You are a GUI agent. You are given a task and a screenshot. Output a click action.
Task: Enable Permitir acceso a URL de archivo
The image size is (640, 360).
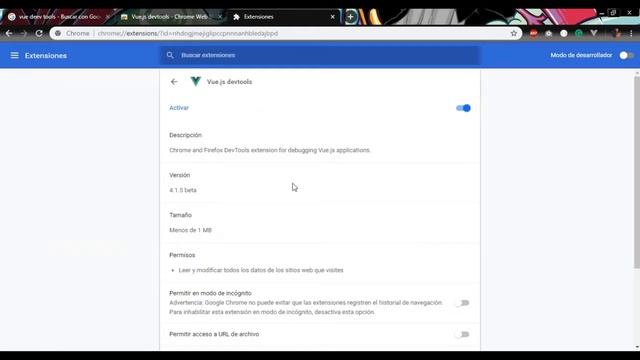462,334
